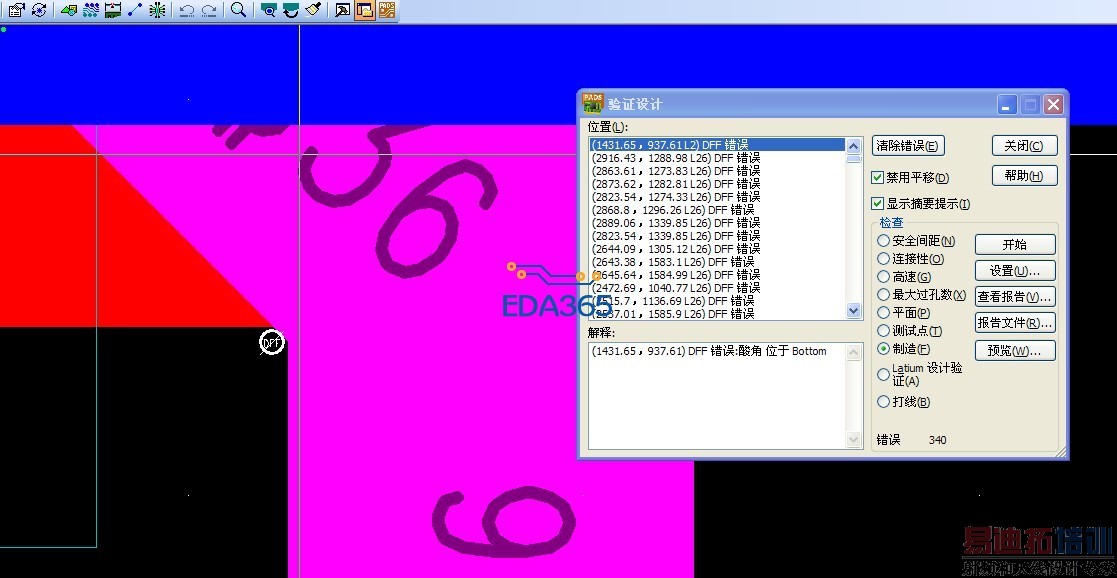Select error row (2644.09, 1305.12 L26)
Image resolution: width=1117 pixels, height=578 pixels.
pyautogui.click(x=717, y=249)
